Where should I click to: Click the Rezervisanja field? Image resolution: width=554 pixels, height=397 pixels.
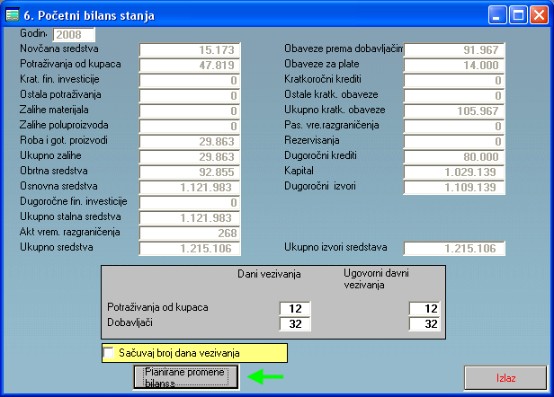click(454, 141)
